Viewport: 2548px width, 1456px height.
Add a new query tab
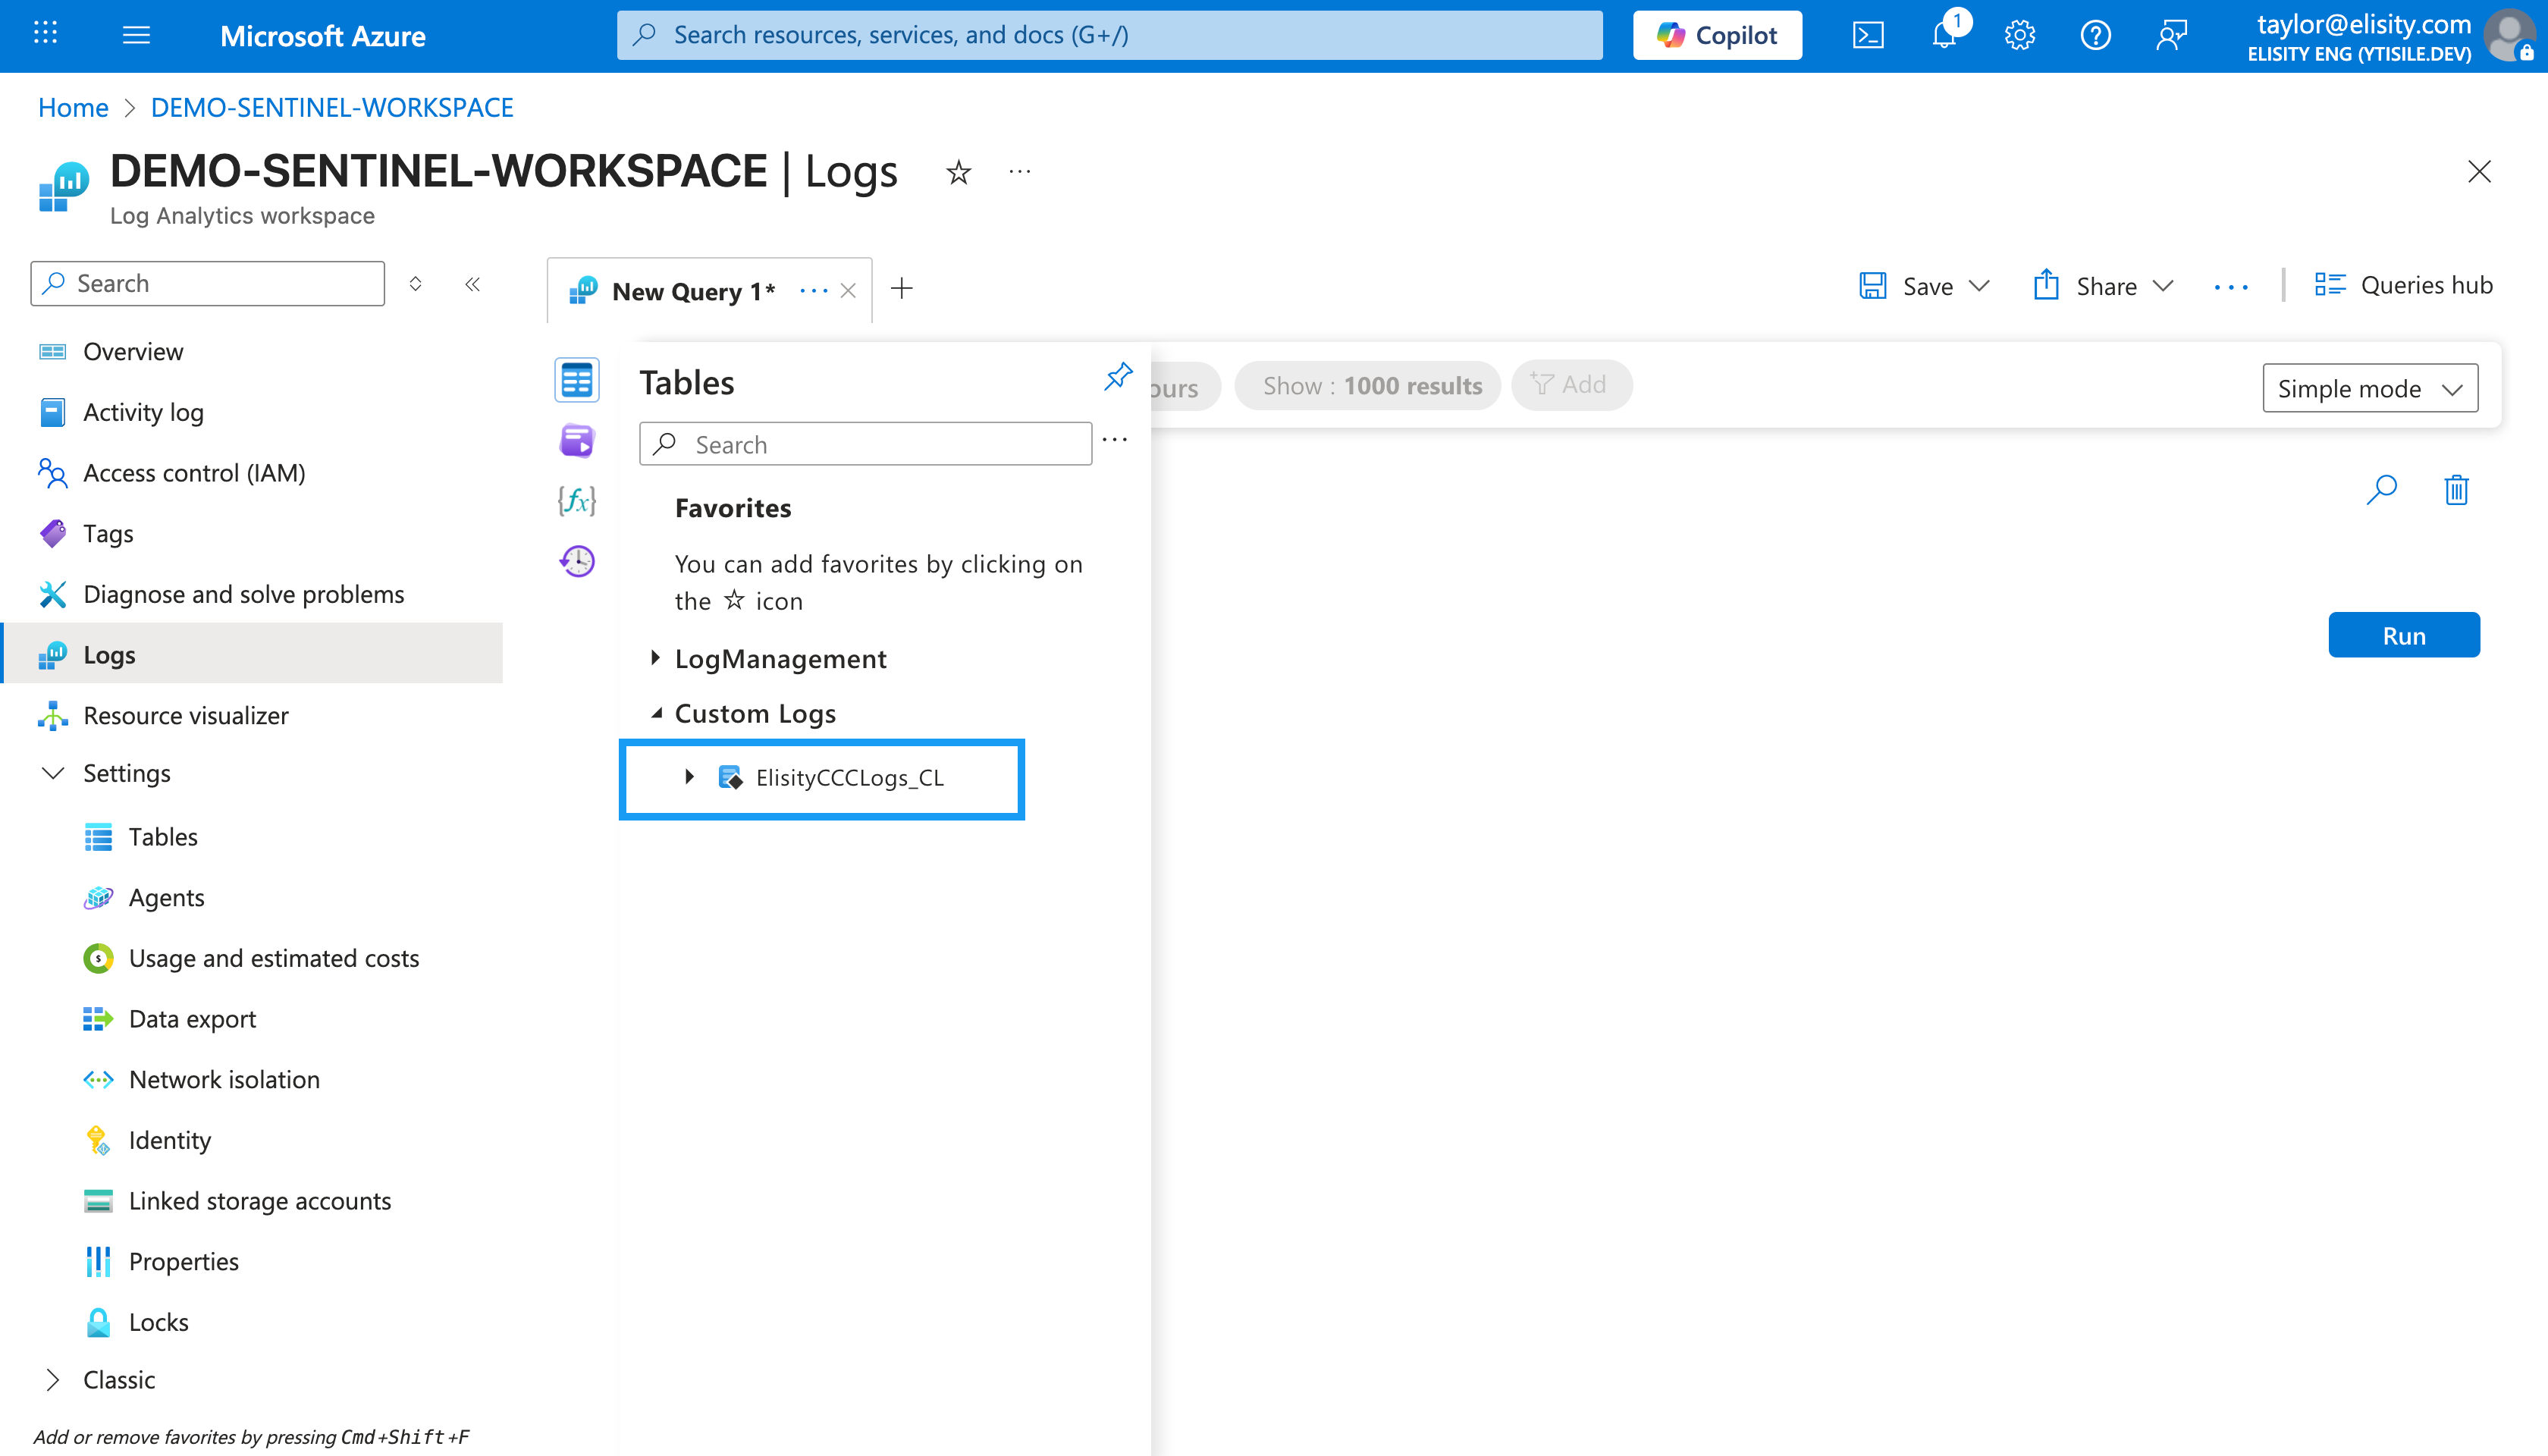(901, 288)
